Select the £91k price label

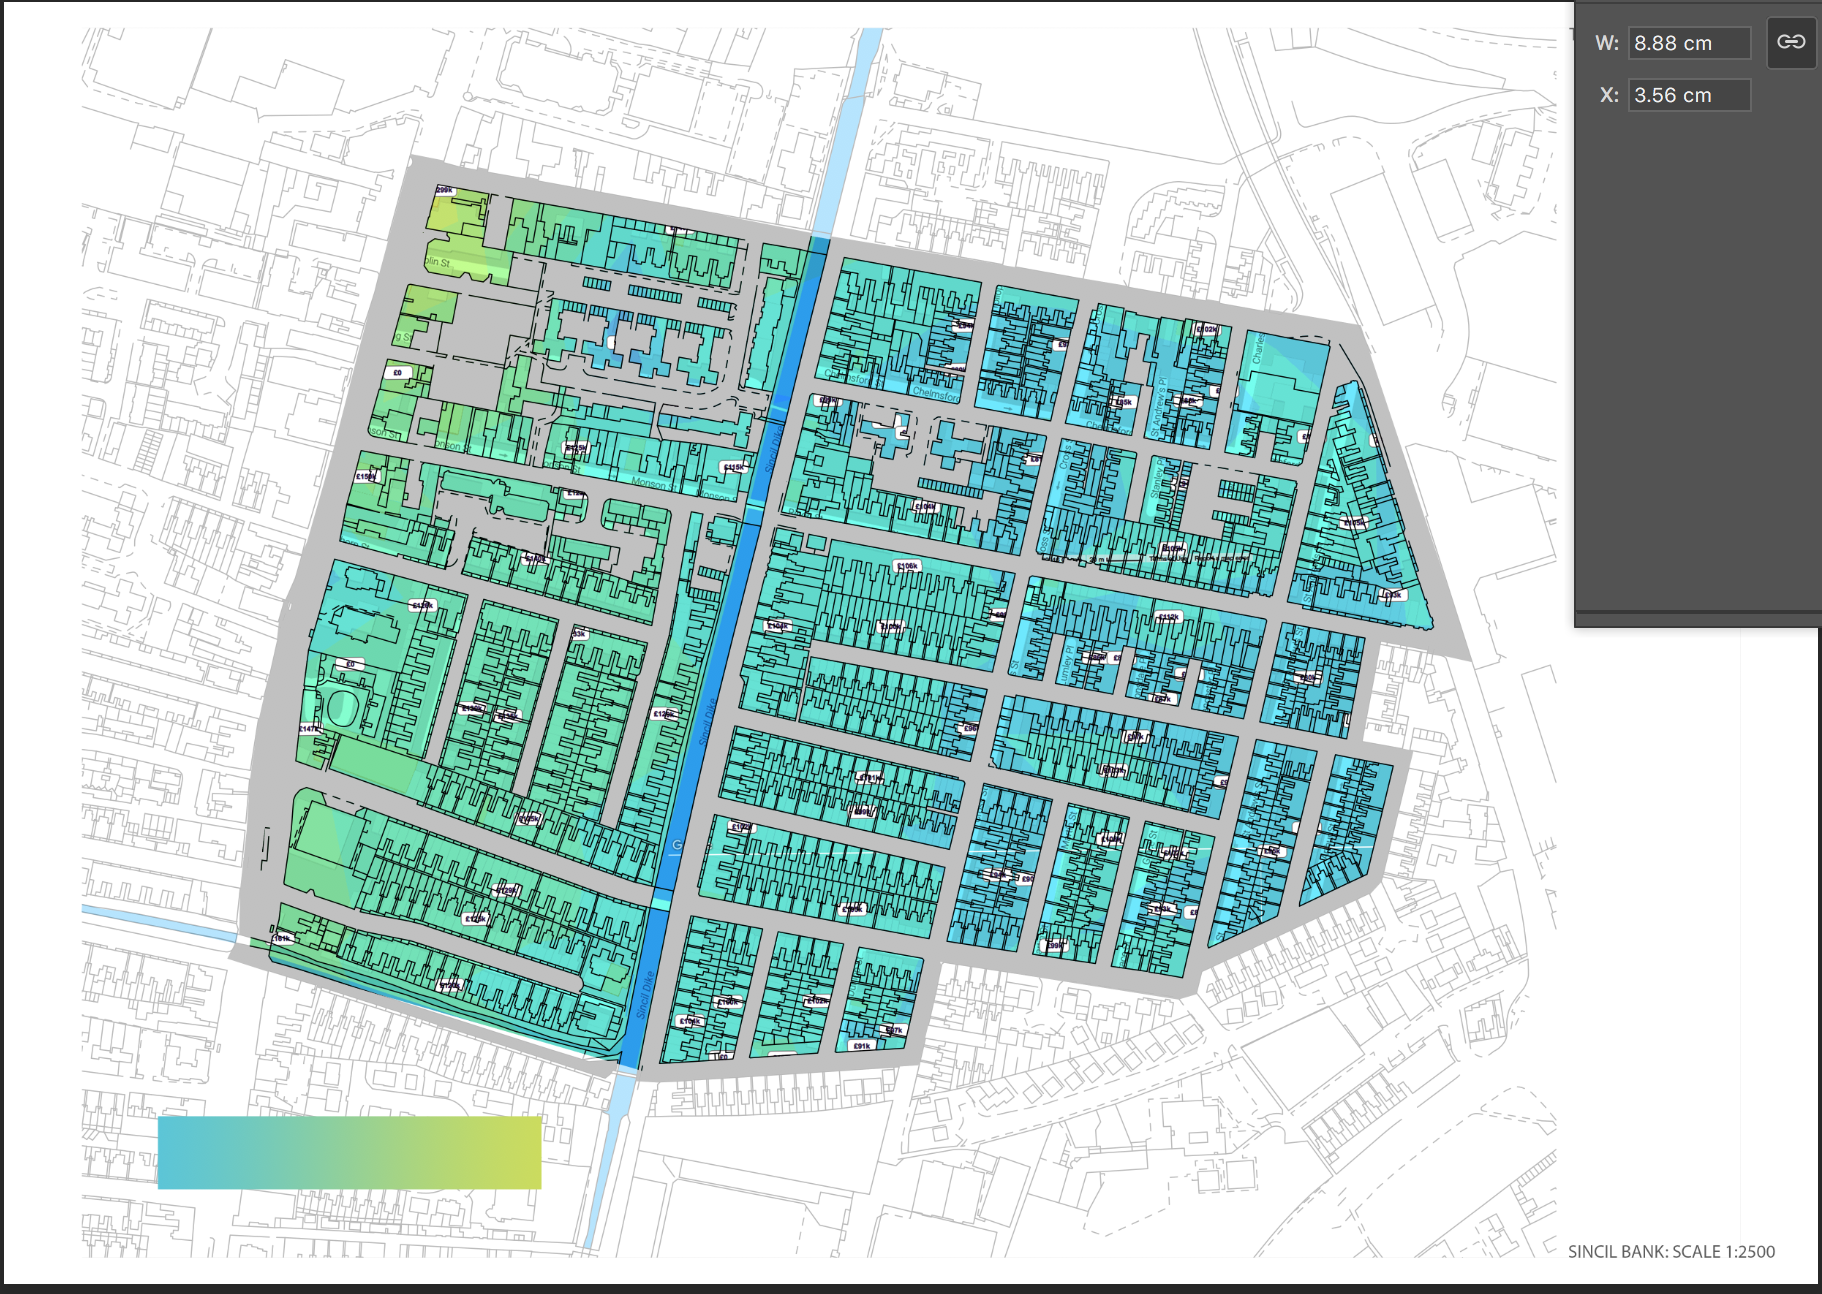point(861,1045)
